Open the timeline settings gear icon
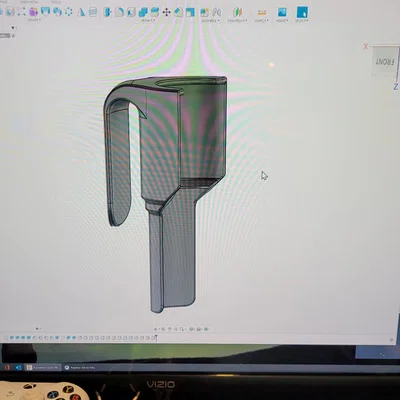This screenshot has width=400, height=400. [x=391, y=340]
